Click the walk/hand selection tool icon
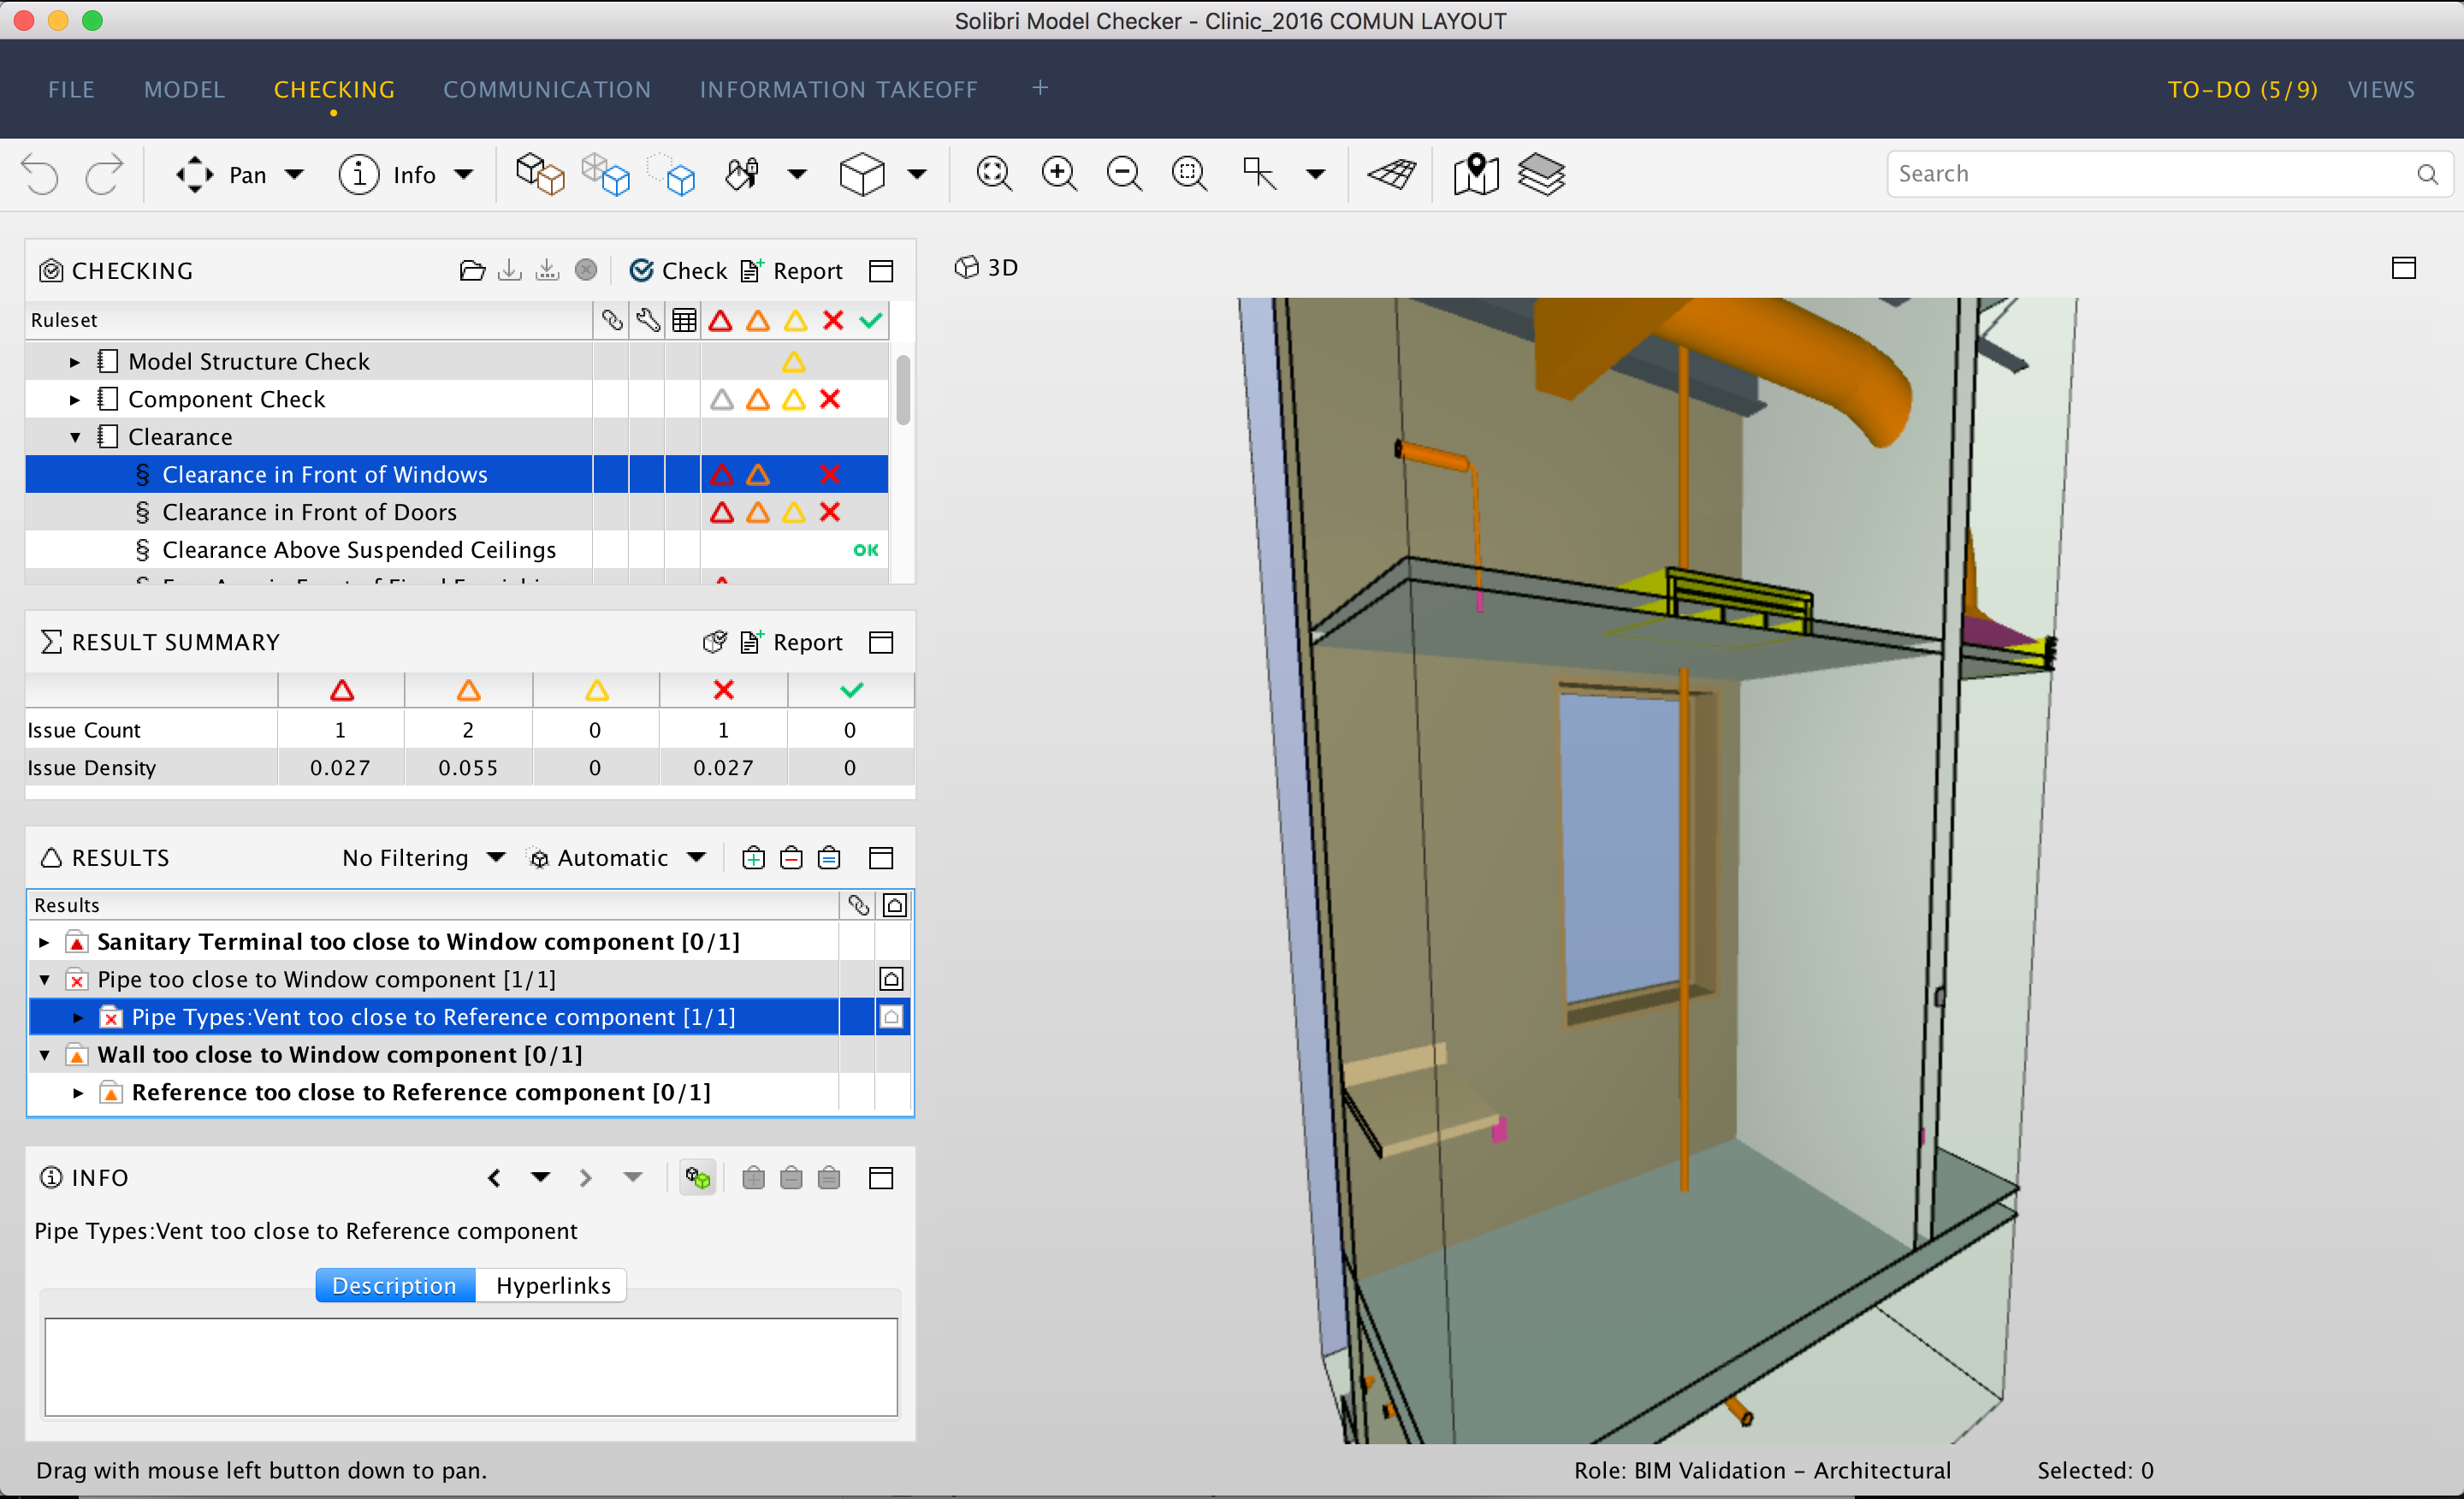The width and height of the screenshot is (2464, 1499). [742, 174]
